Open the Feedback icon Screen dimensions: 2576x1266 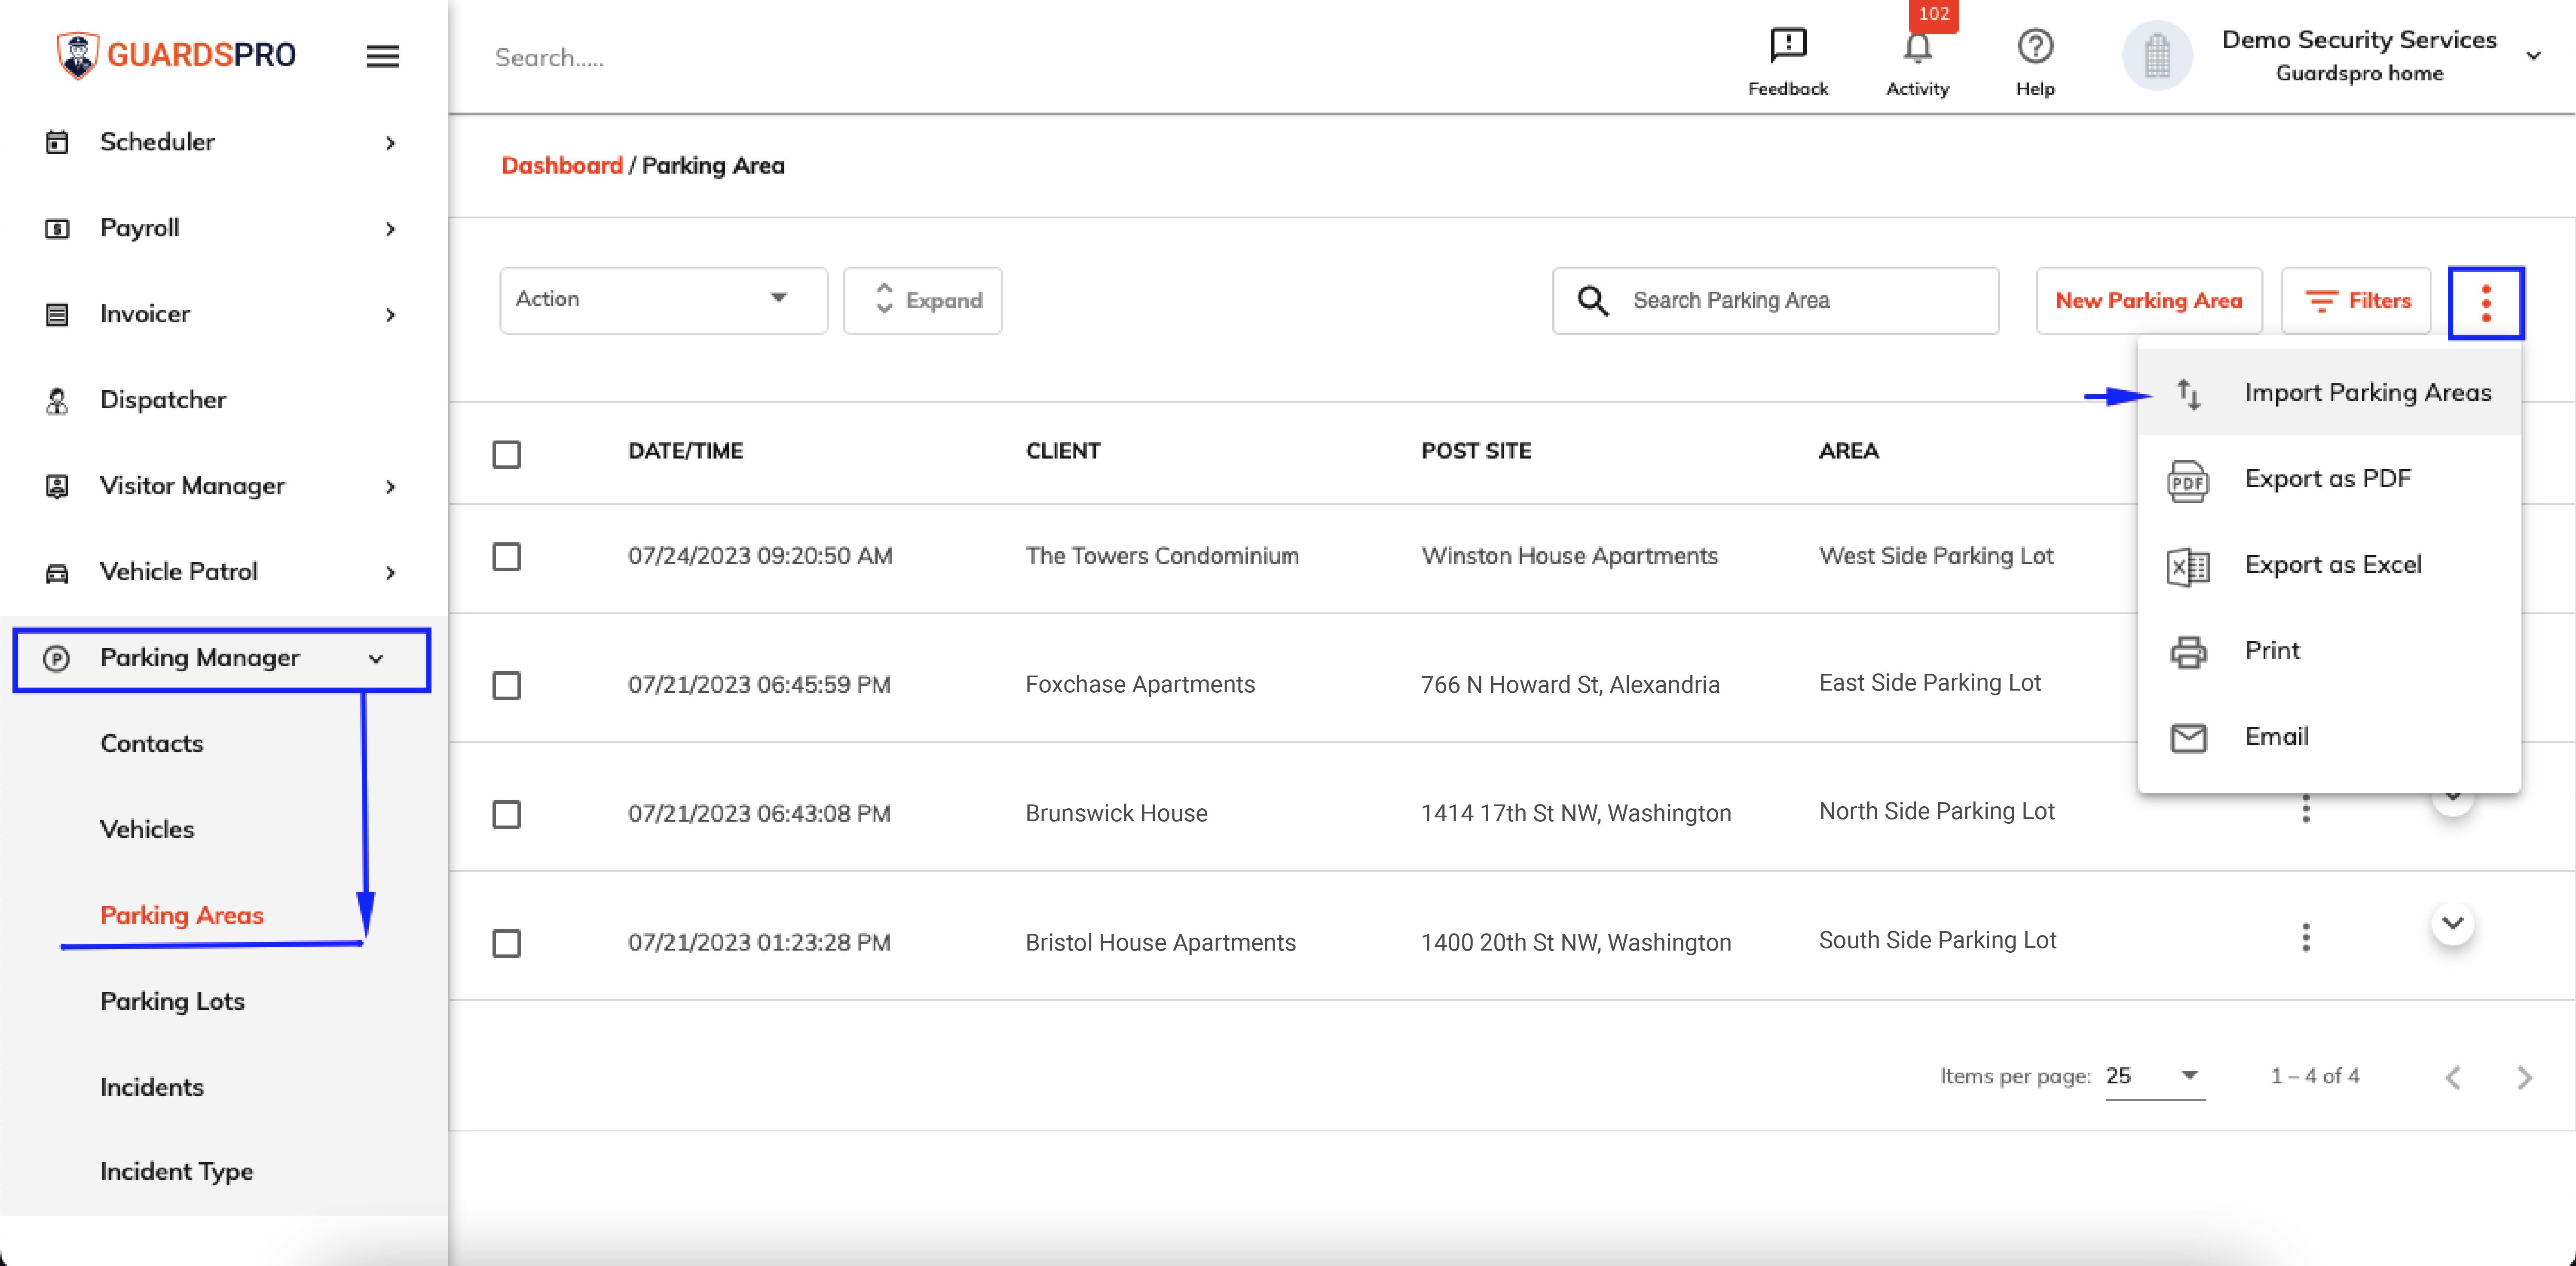click(1787, 45)
